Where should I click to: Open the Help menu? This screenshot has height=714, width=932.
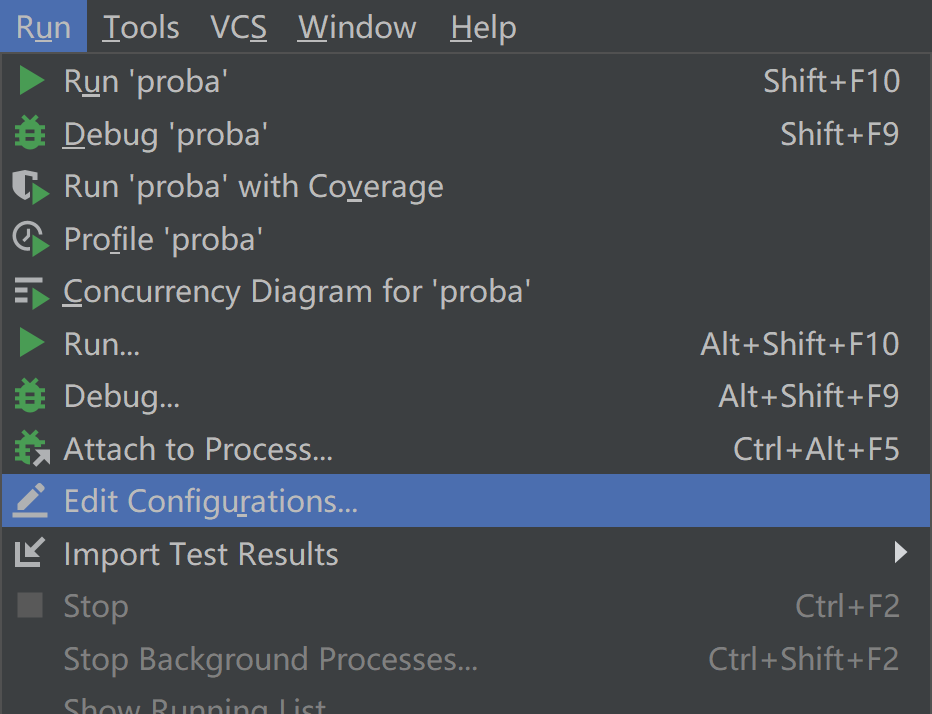pos(482,27)
